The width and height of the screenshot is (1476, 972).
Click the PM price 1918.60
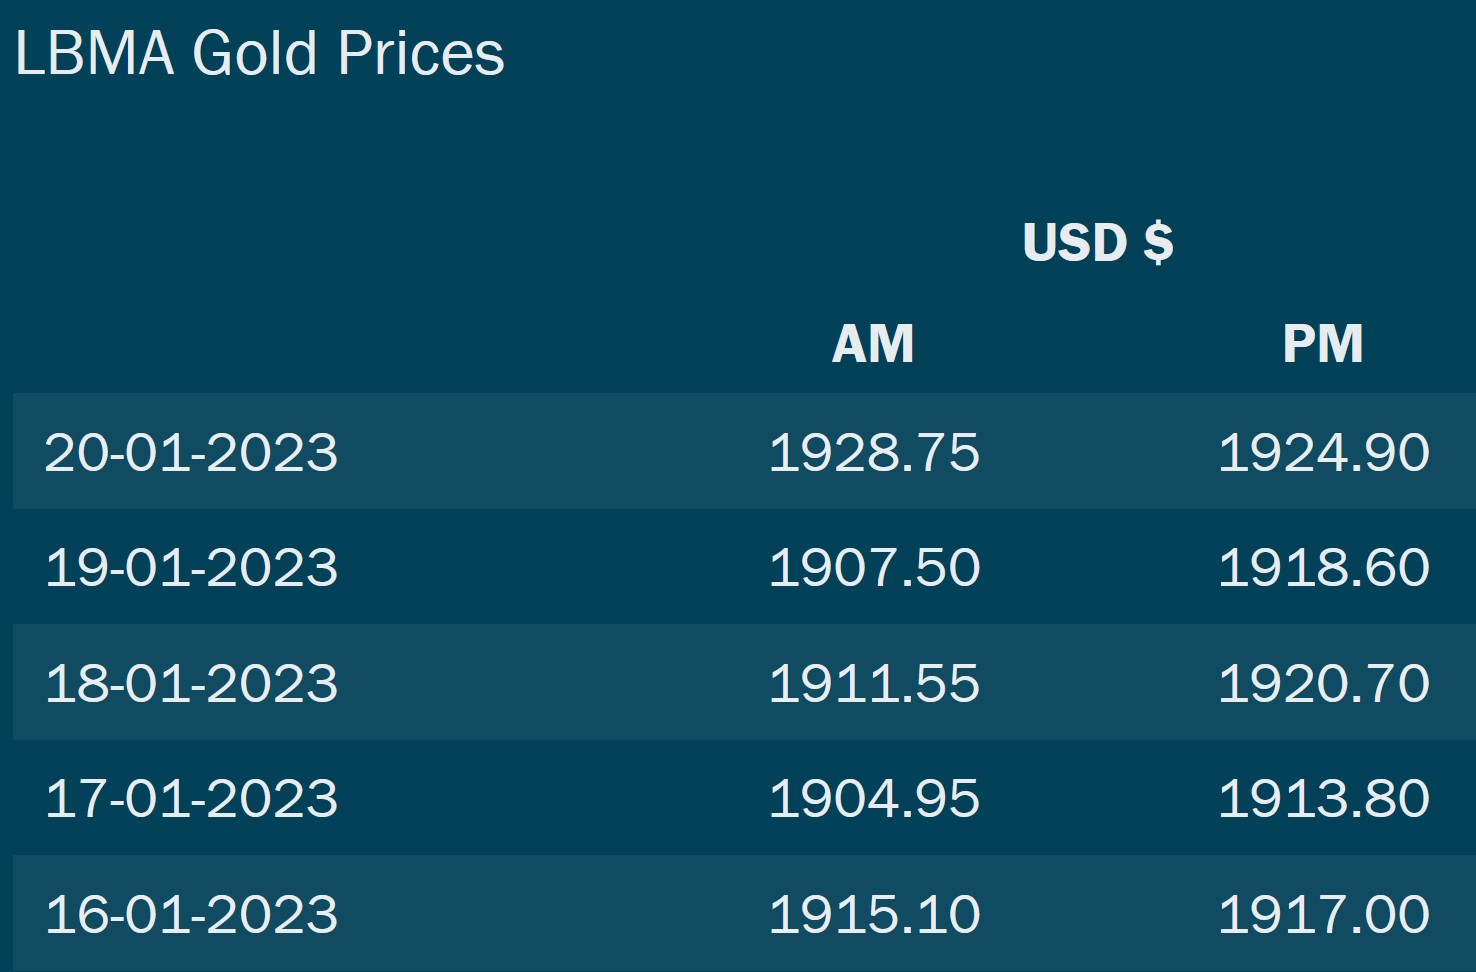click(x=1324, y=568)
